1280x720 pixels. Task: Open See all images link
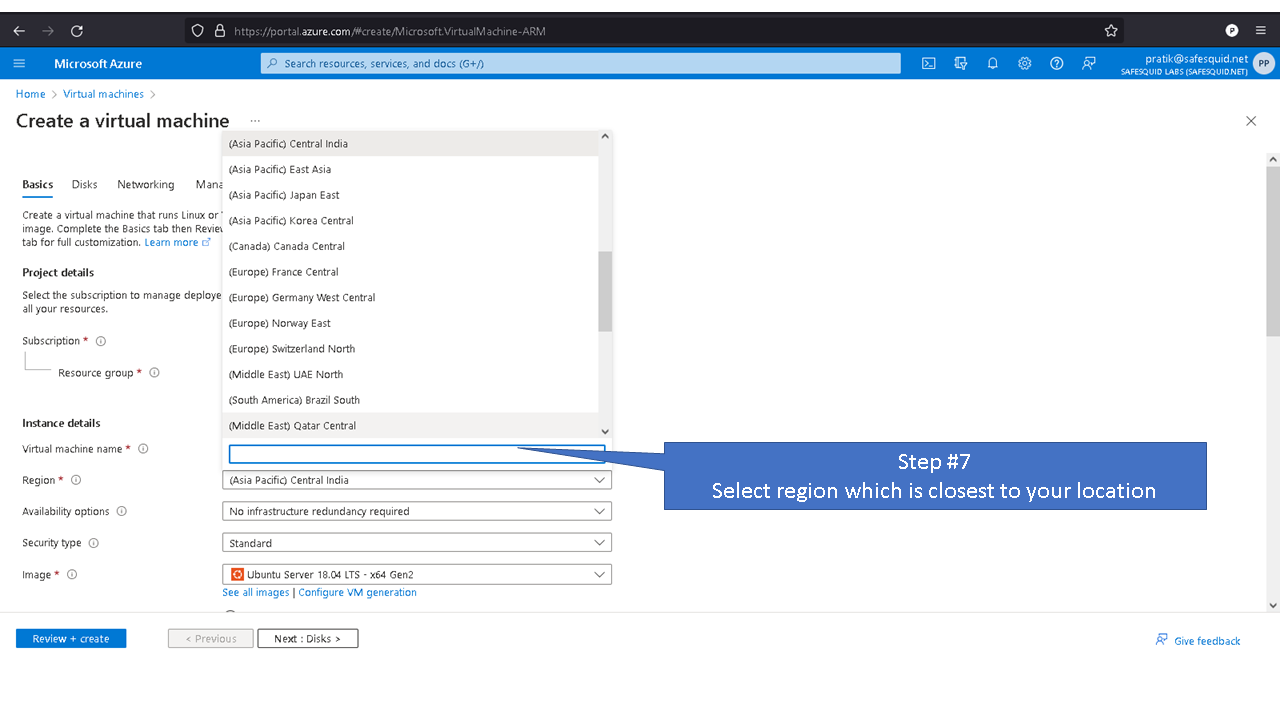click(x=256, y=592)
